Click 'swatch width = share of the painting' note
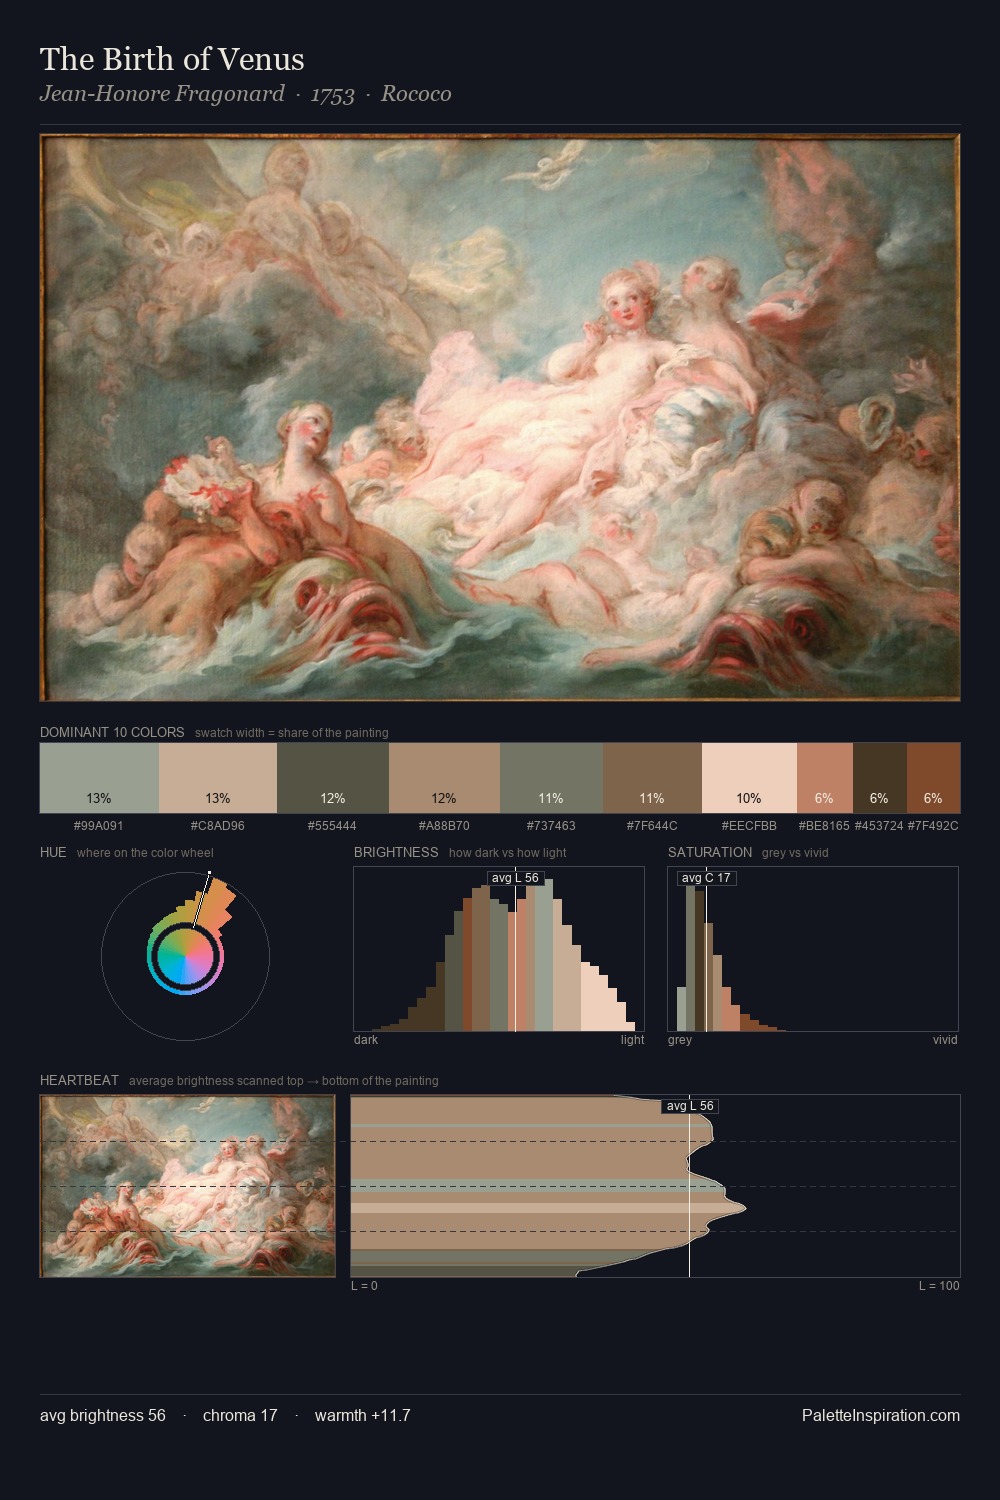This screenshot has height=1500, width=1000. click(x=292, y=733)
